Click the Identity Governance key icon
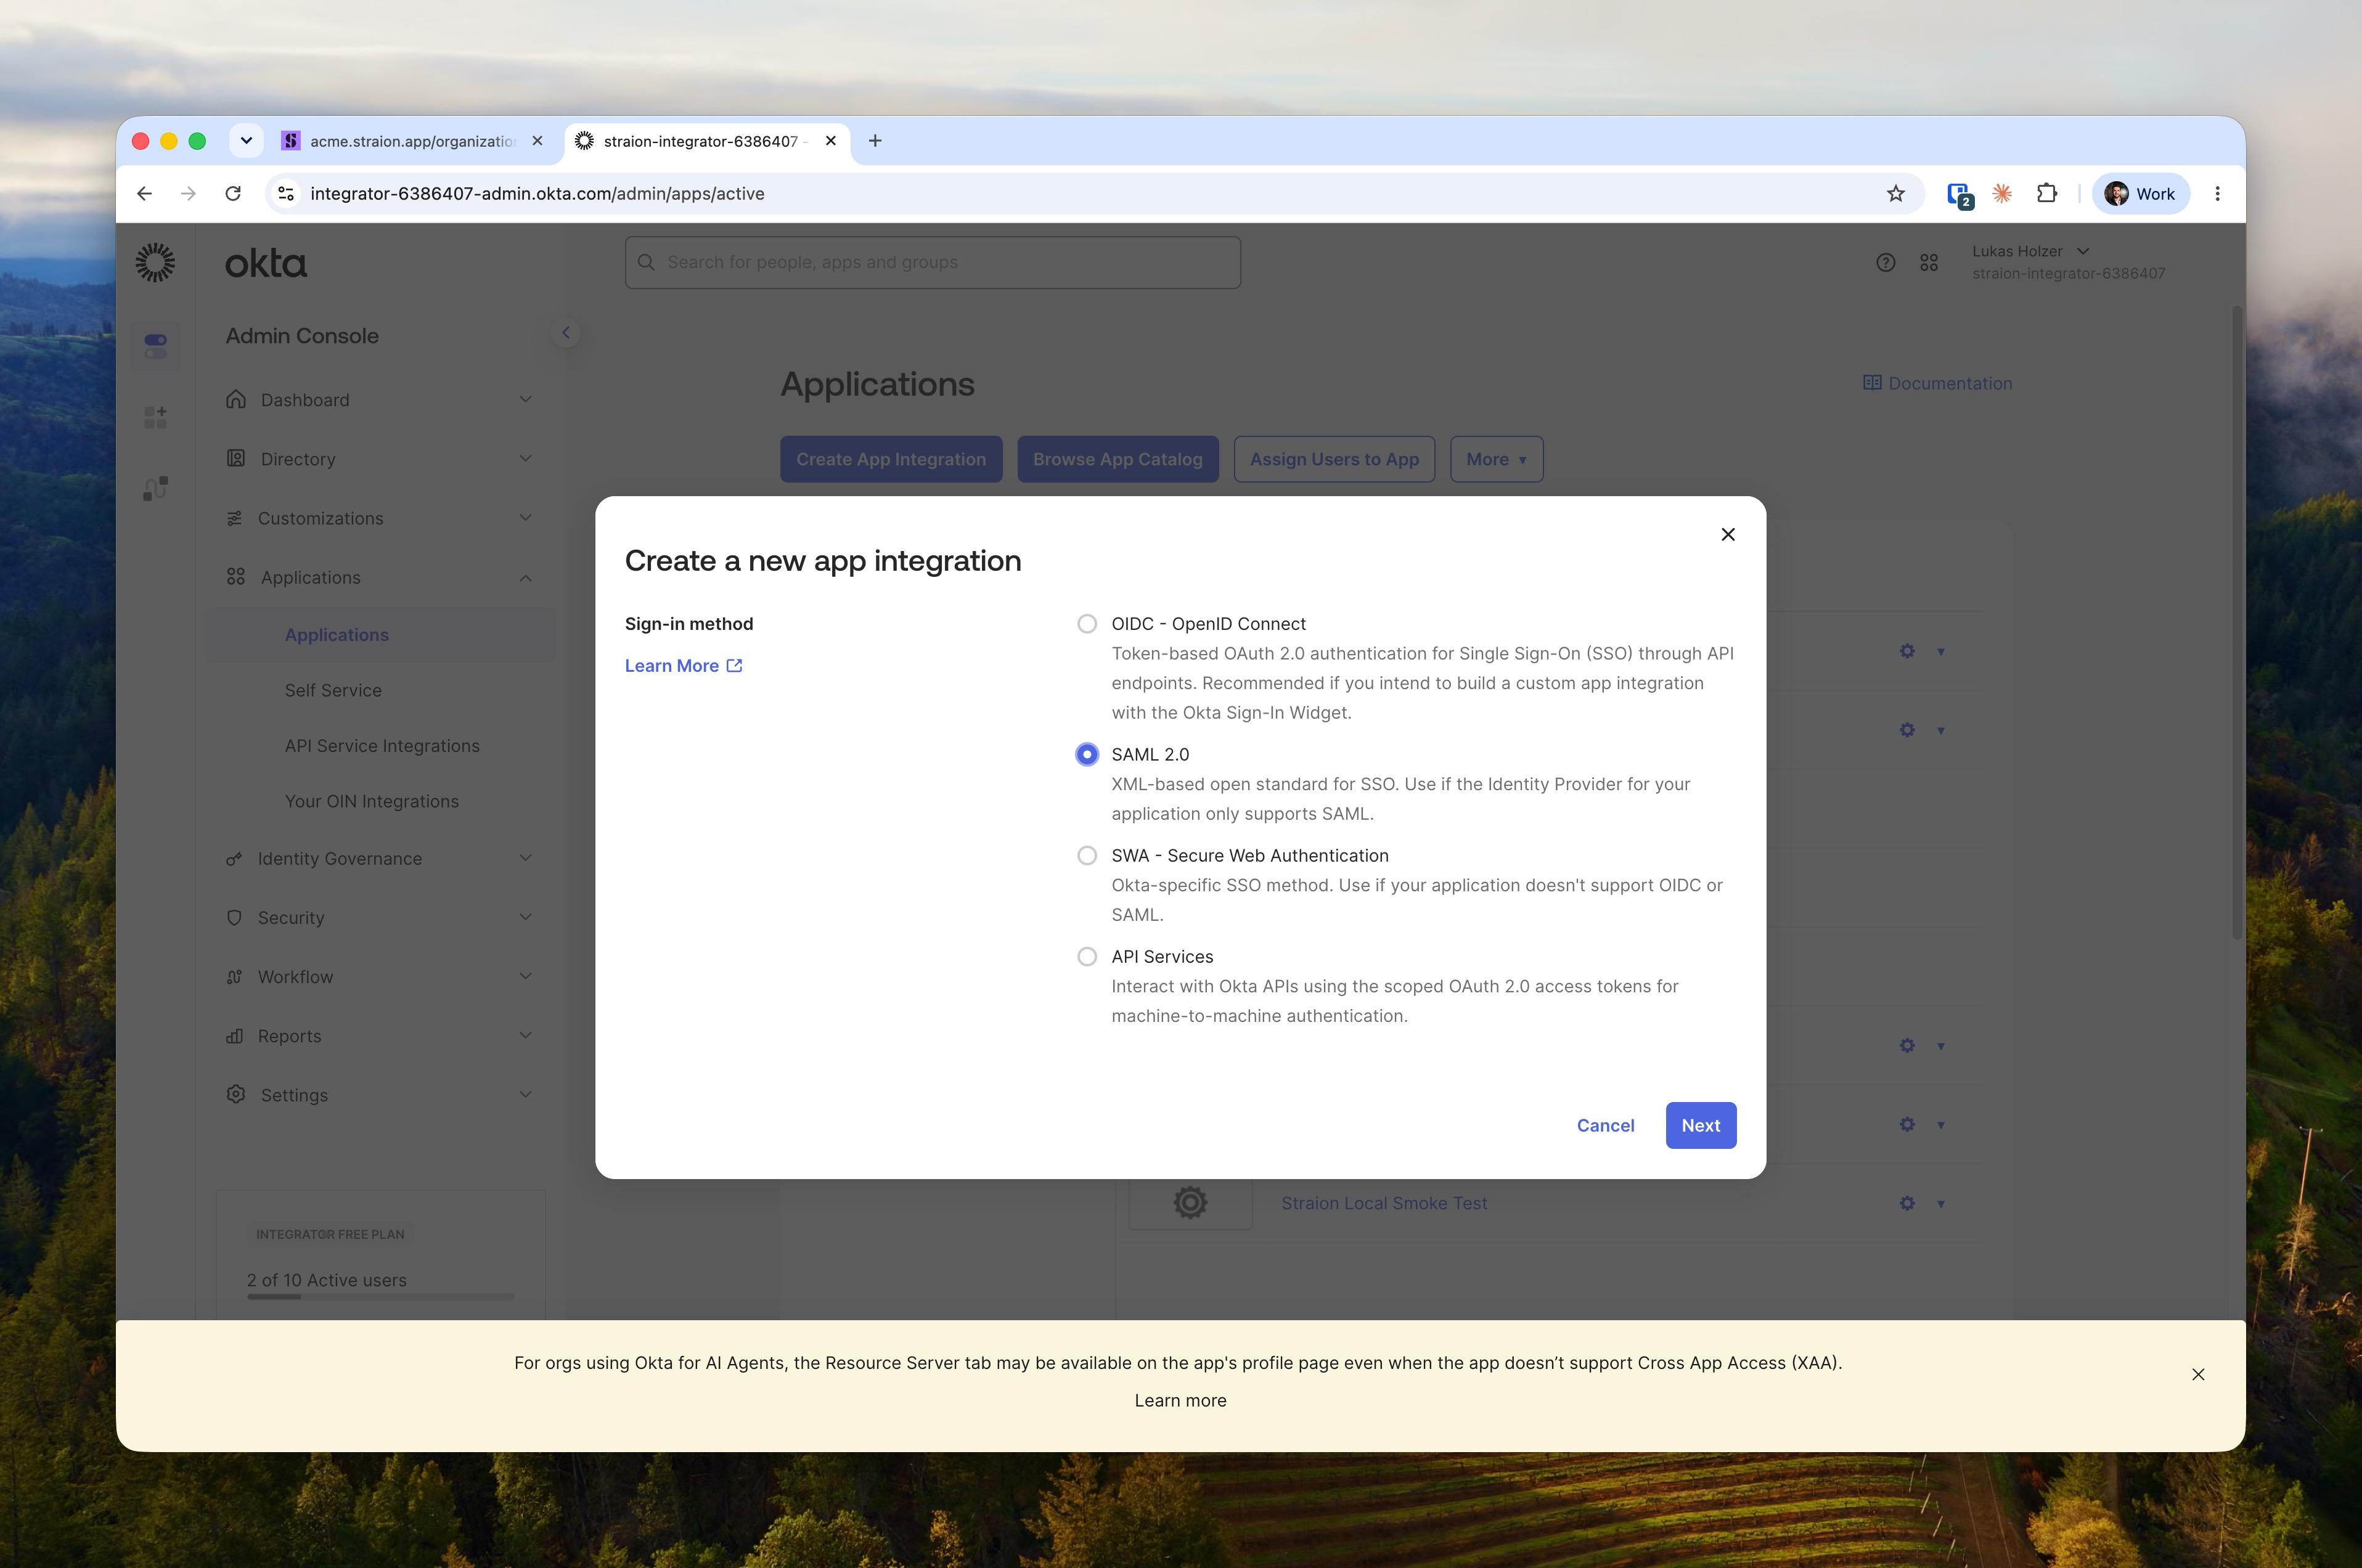 [x=234, y=859]
